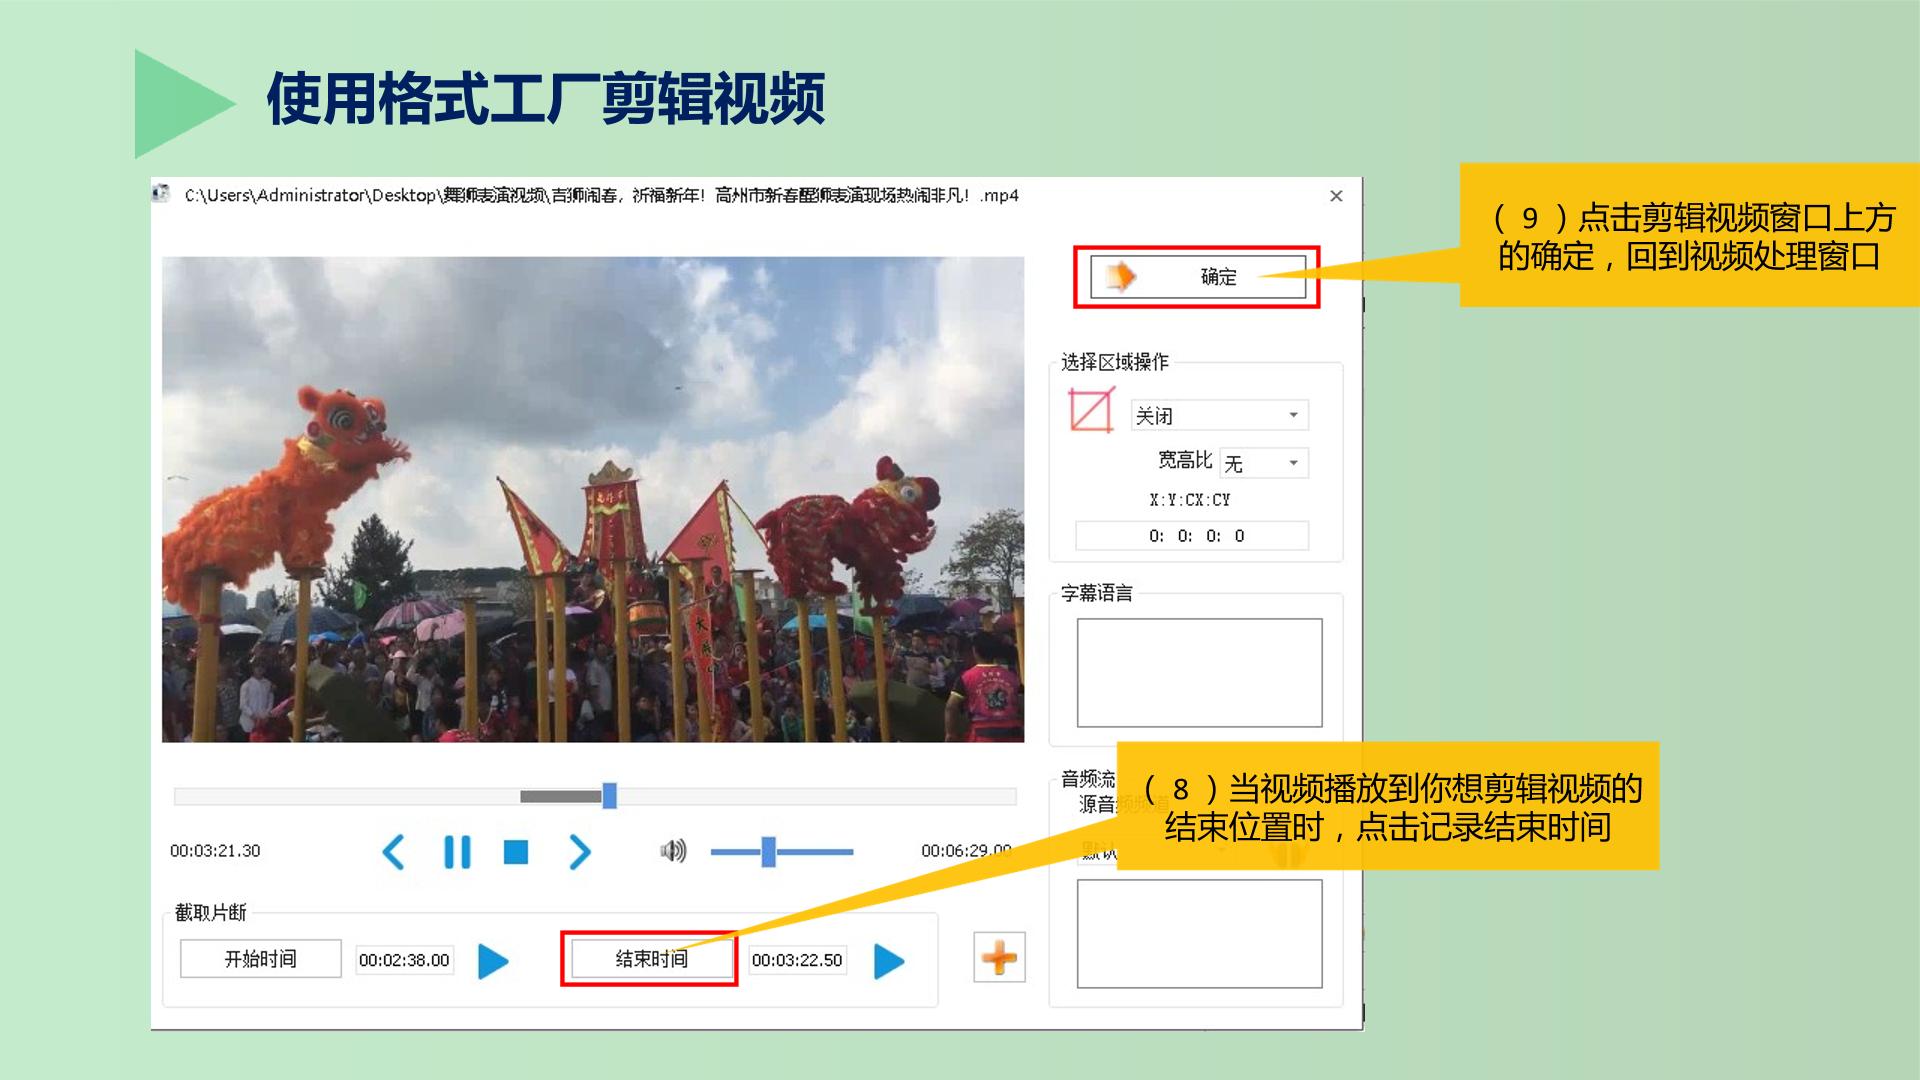Viewport: 1920px width, 1080px height.
Task: Click the video progress bar handle
Action: [x=609, y=796]
